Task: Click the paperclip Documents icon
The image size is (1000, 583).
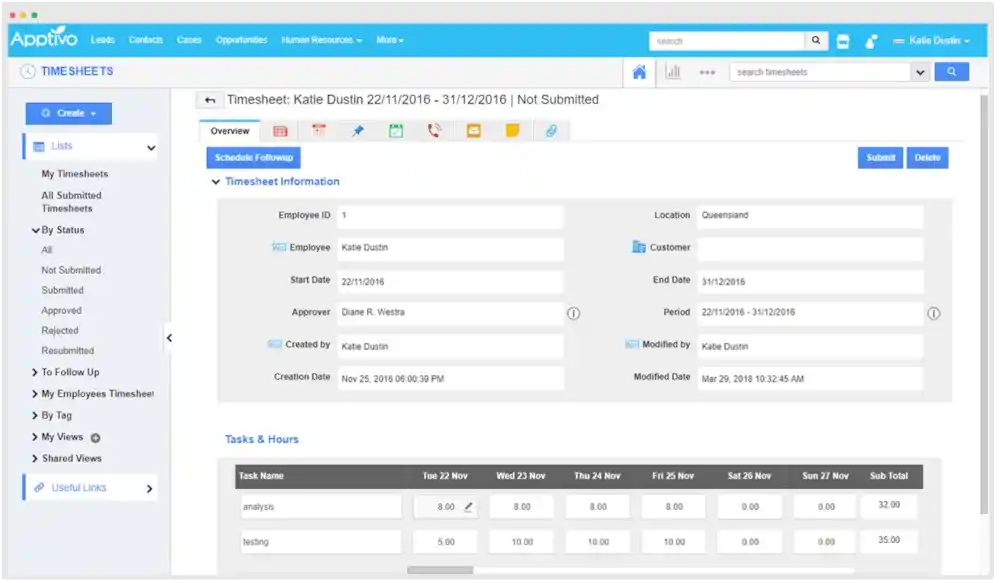Action: click(551, 130)
